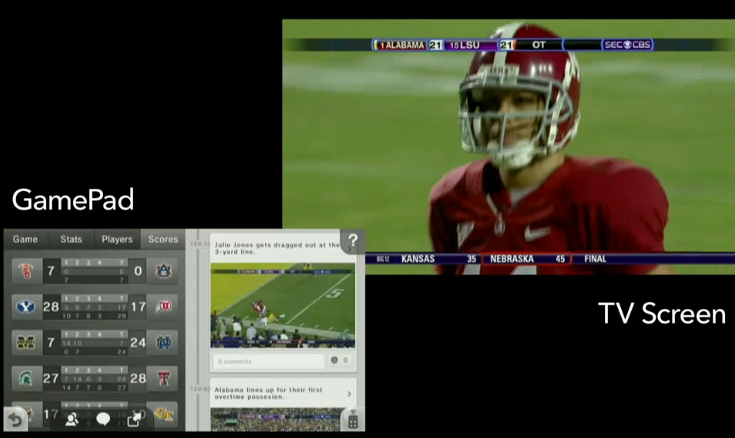
Task: Open the TV remote icon
Action: click(x=352, y=421)
